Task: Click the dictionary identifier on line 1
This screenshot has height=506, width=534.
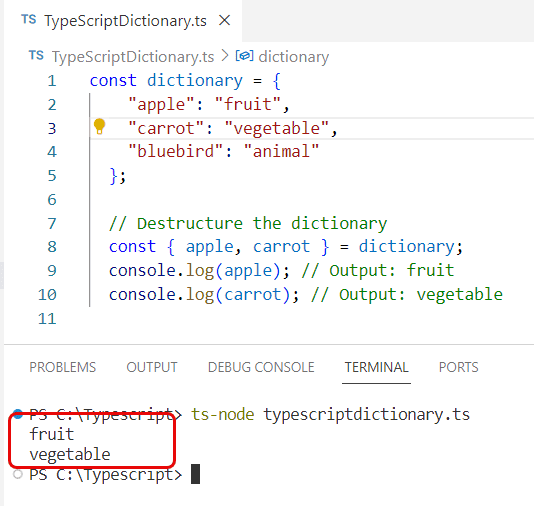Action: [x=195, y=81]
